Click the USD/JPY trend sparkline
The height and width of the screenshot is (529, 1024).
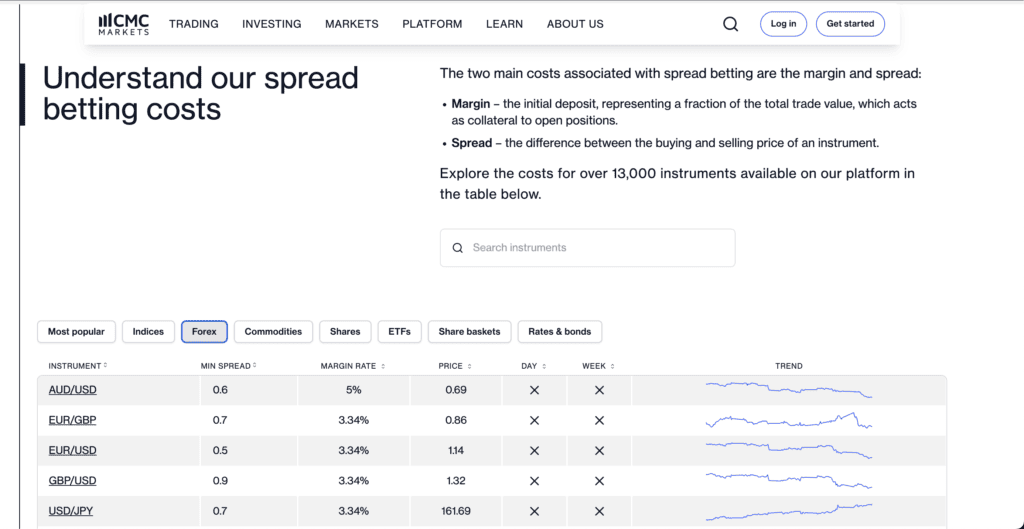pos(789,511)
